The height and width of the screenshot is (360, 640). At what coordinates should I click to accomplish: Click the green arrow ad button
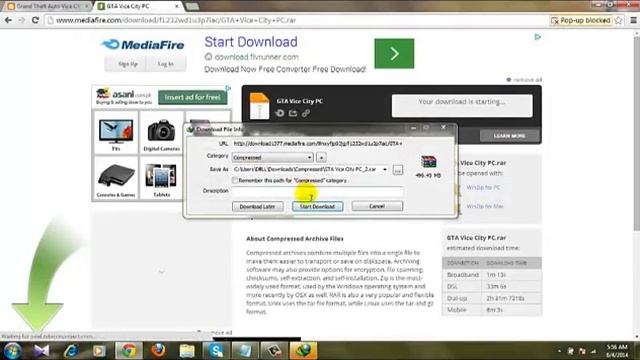(x=394, y=53)
